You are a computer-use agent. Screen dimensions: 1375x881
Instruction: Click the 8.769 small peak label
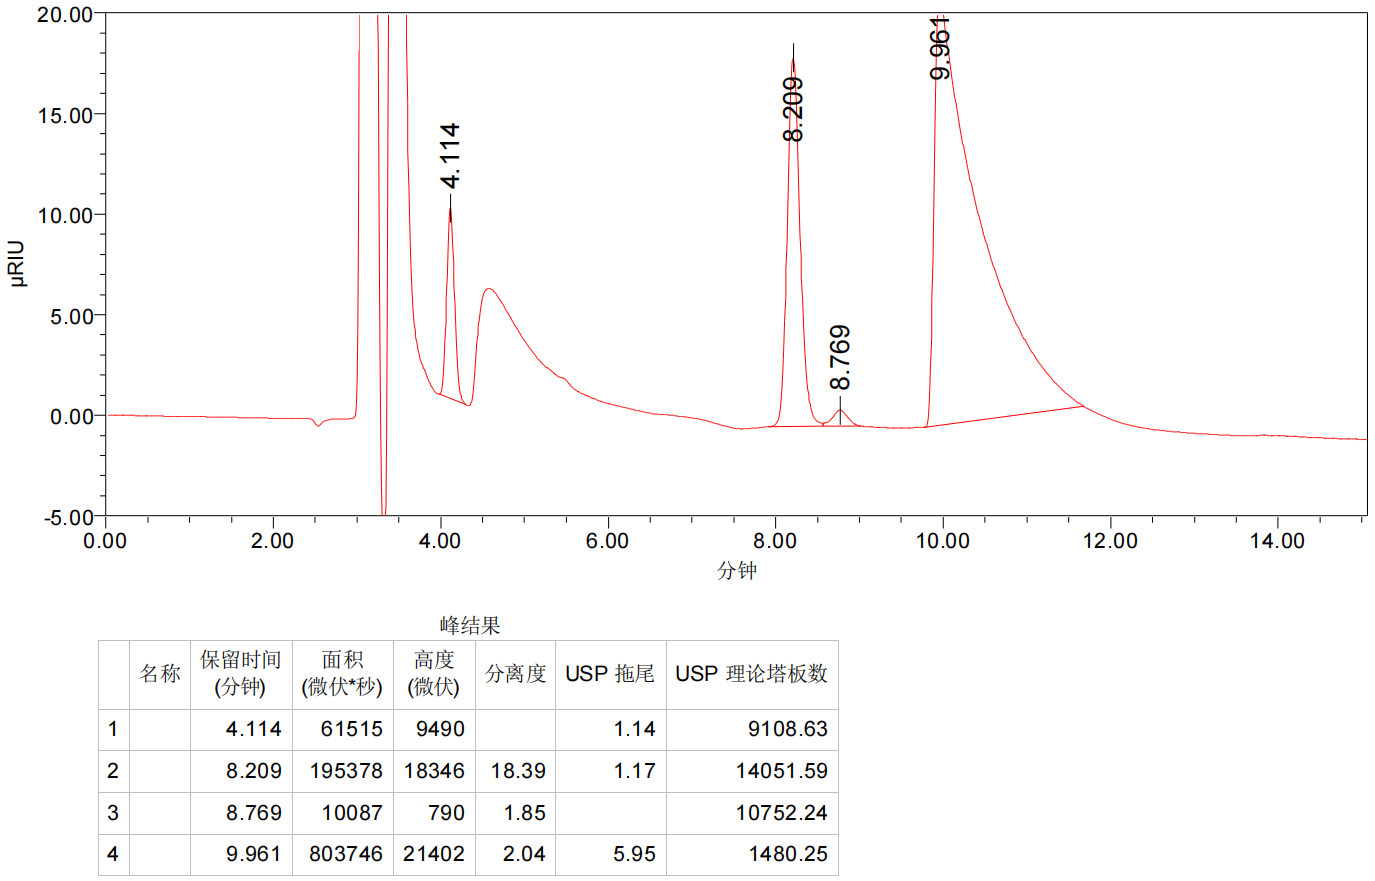click(x=840, y=357)
